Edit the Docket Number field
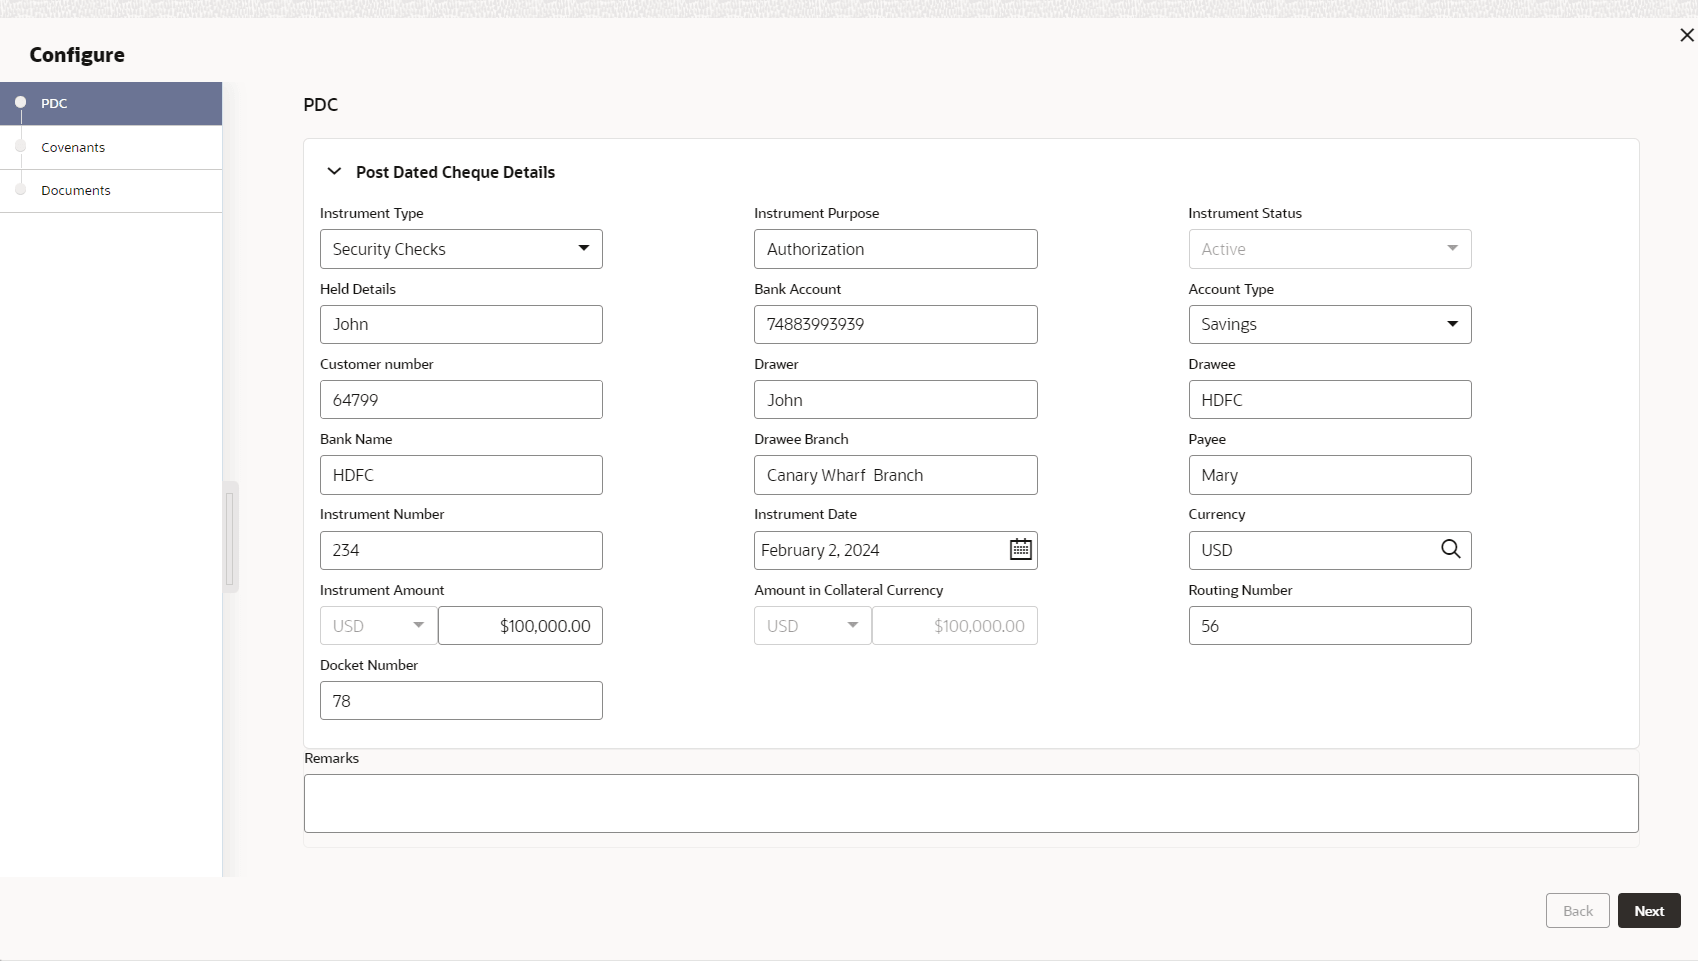This screenshot has height=961, width=1698. pos(461,701)
